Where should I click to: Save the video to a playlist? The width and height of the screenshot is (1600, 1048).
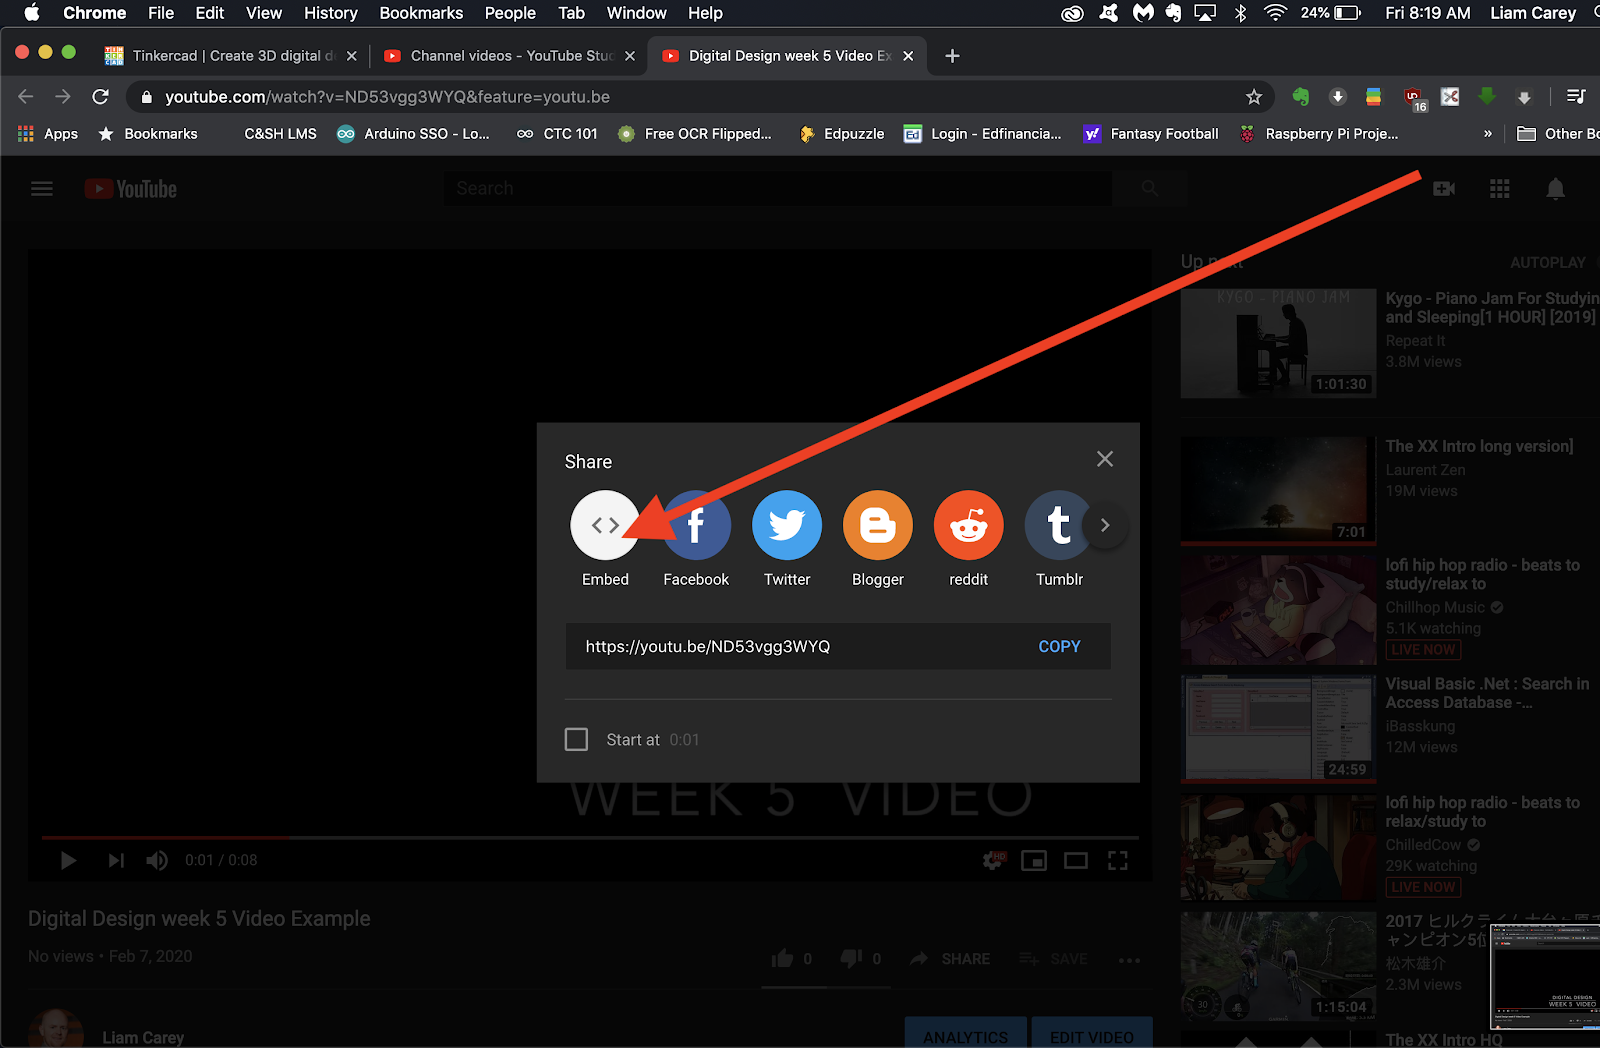(x=1053, y=958)
